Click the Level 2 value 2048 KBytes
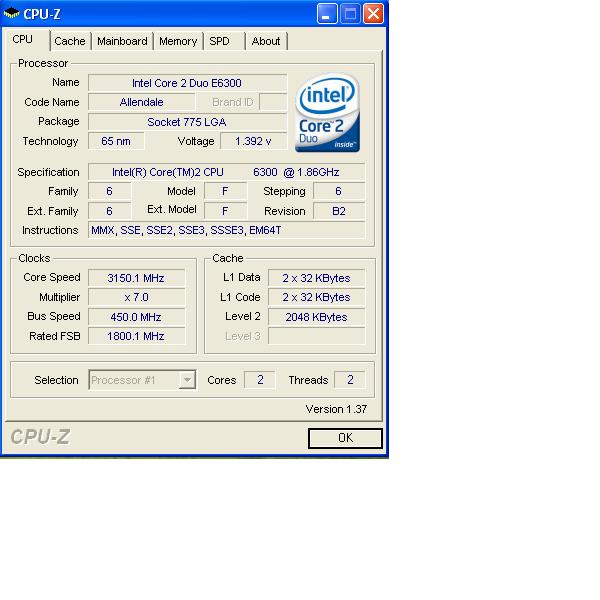 pos(316,317)
